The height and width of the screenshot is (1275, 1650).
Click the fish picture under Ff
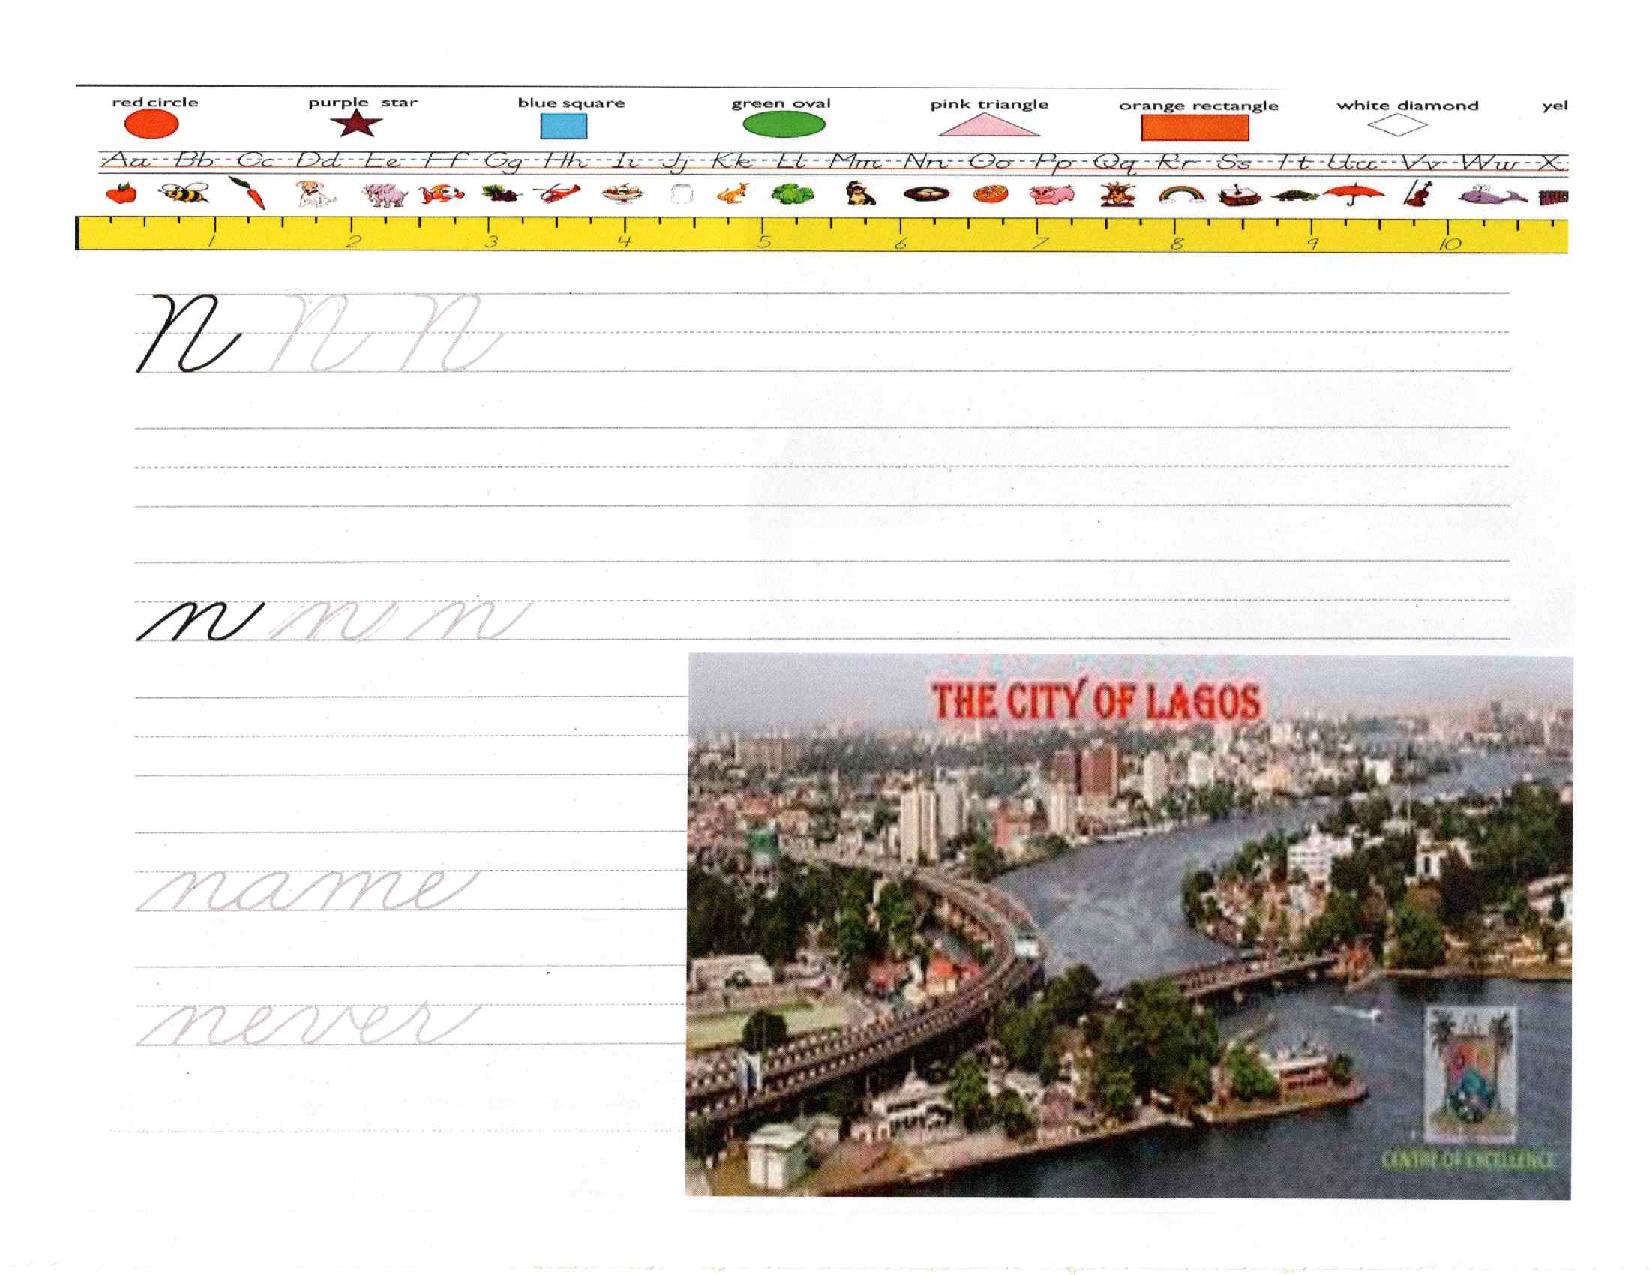pos(442,194)
